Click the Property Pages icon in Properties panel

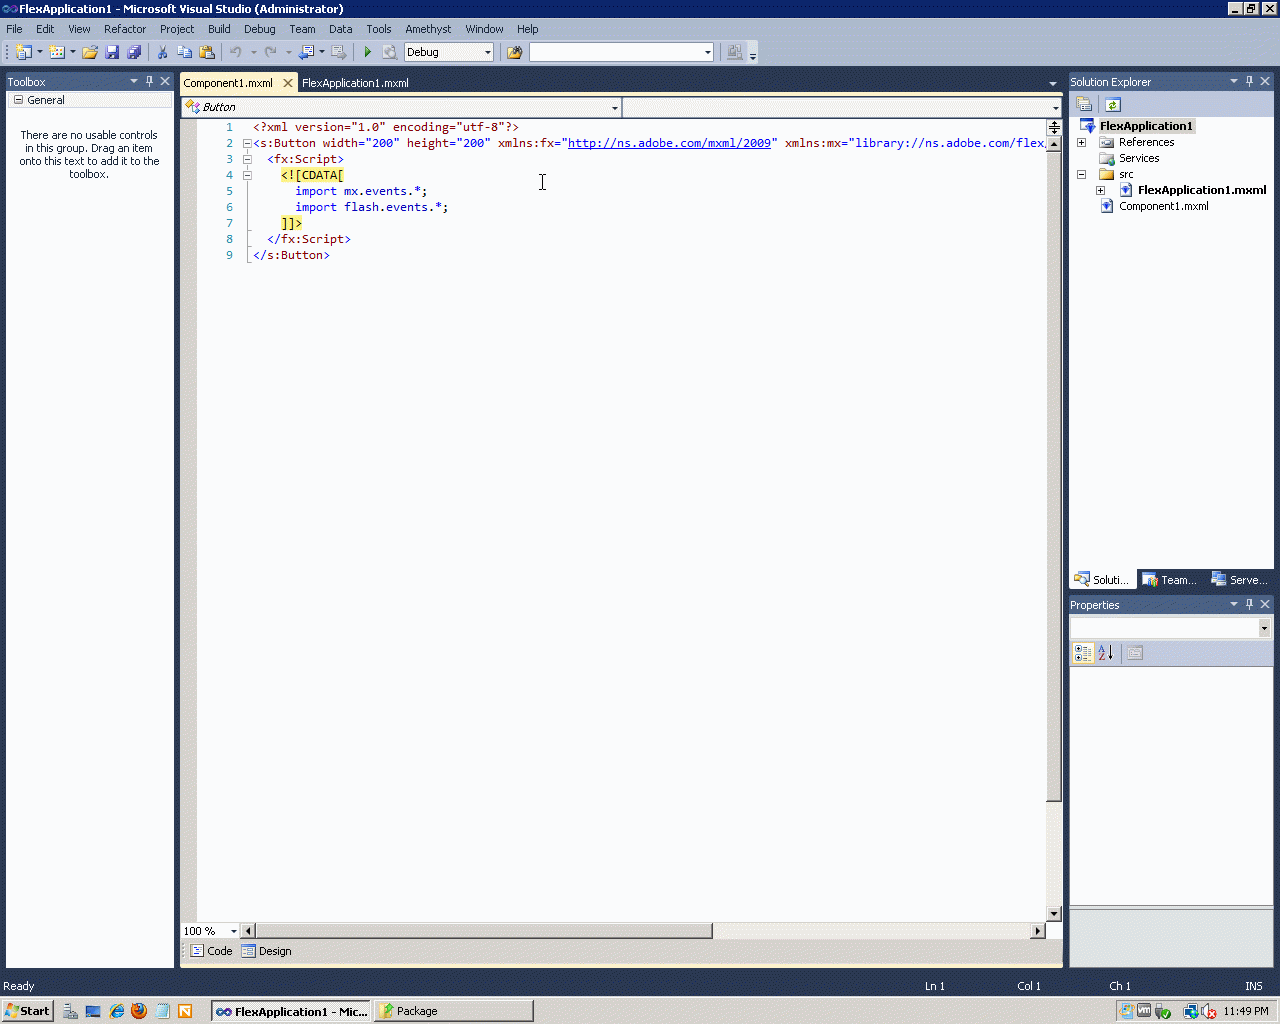[1135, 653]
